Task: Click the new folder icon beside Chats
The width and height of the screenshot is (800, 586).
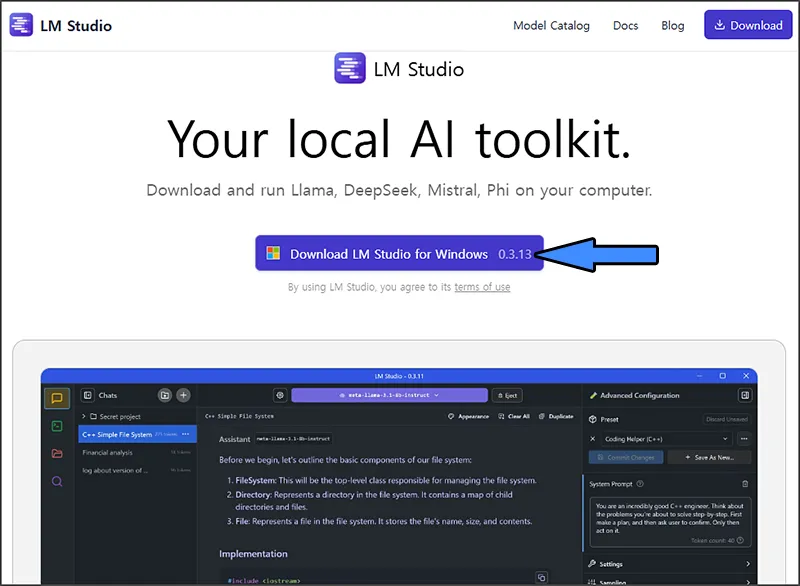Action: pos(164,395)
